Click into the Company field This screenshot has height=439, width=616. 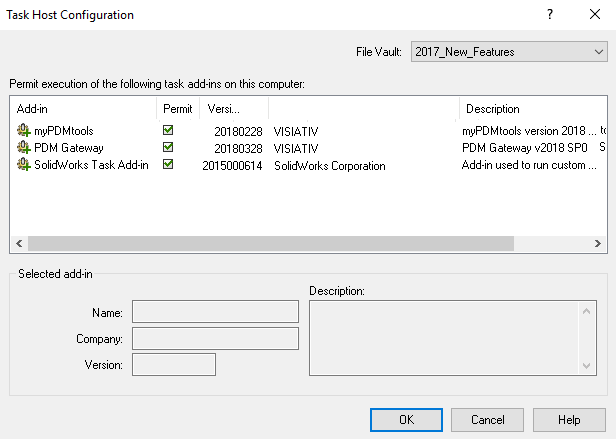click(215, 339)
